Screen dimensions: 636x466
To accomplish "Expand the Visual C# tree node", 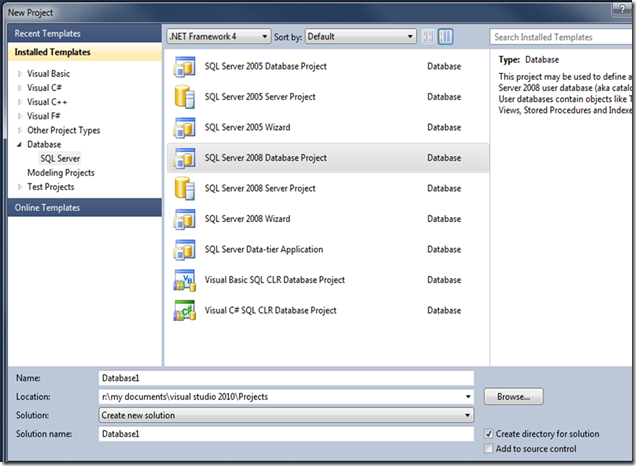I will click(19, 88).
